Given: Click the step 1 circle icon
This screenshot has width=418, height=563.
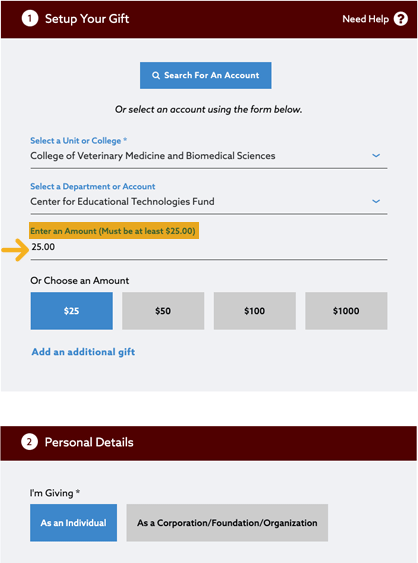Looking at the screenshot, I should [30, 19].
